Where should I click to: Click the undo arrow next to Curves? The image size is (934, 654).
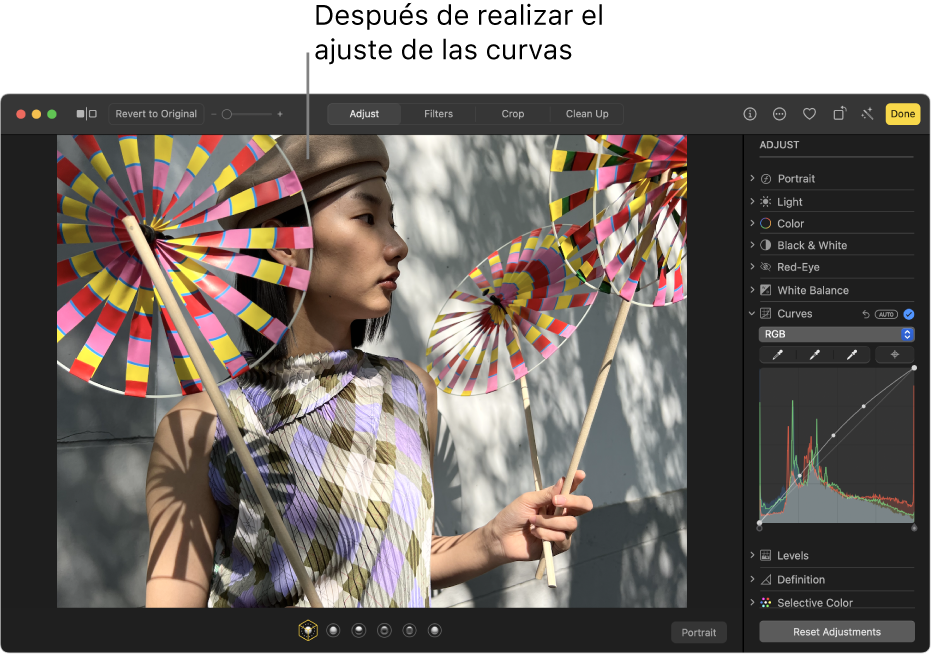tap(866, 314)
